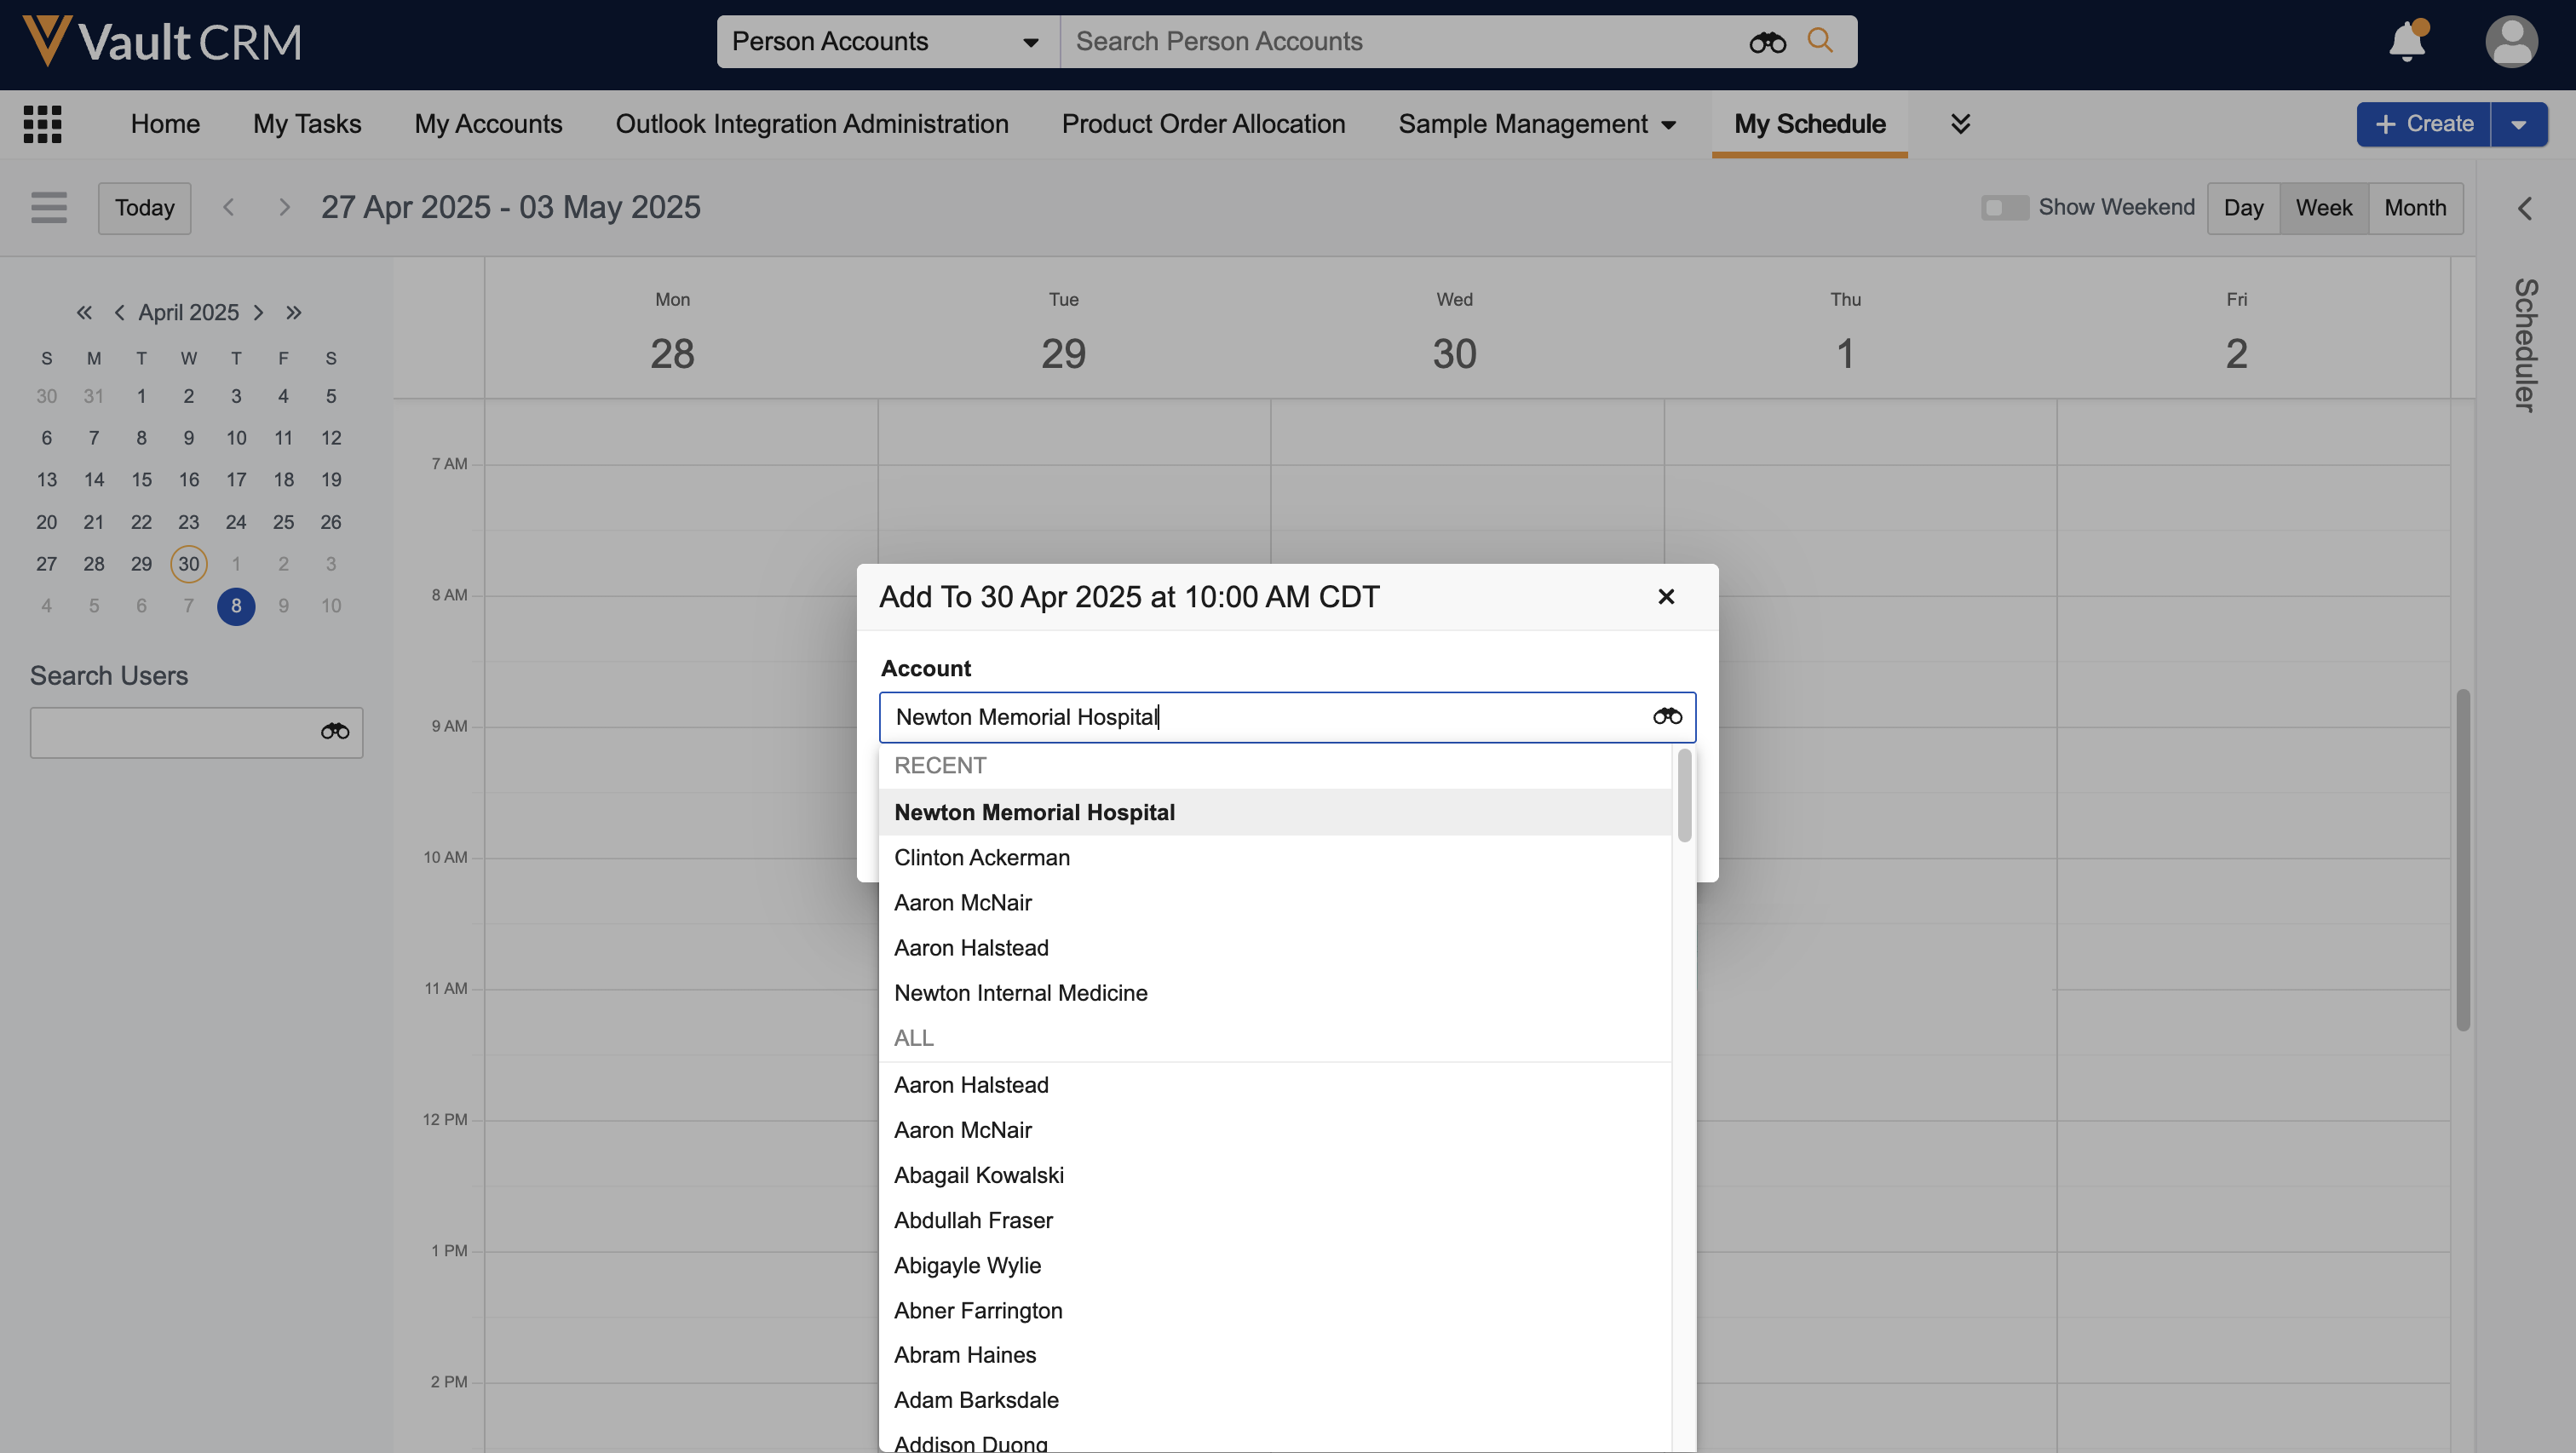Image resolution: width=2576 pixels, height=1453 pixels.
Task: Click the Today button
Action: click(144, 208)
